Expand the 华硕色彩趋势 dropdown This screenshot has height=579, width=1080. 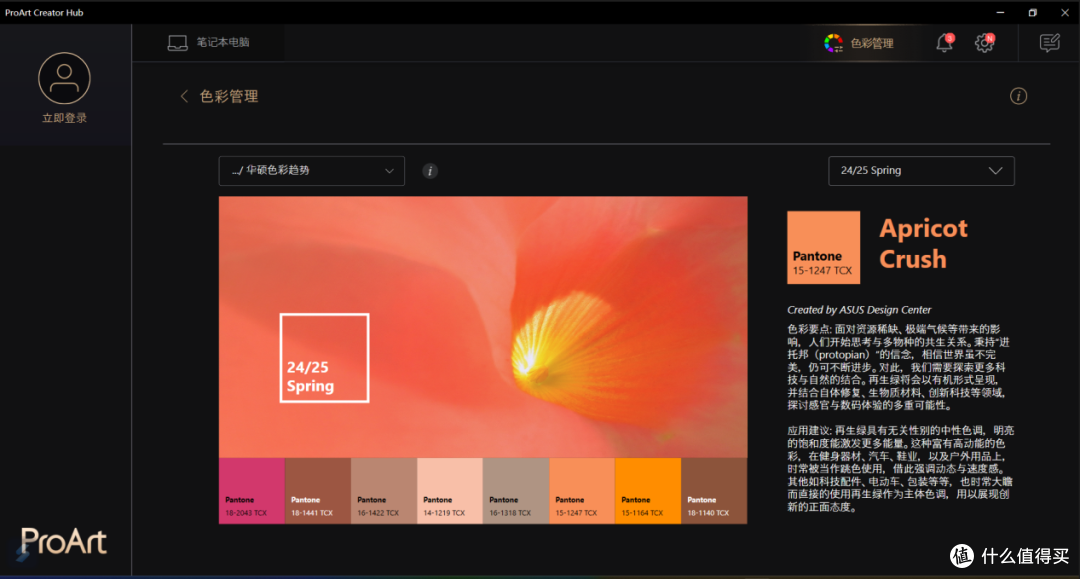(x=311, y=171)
